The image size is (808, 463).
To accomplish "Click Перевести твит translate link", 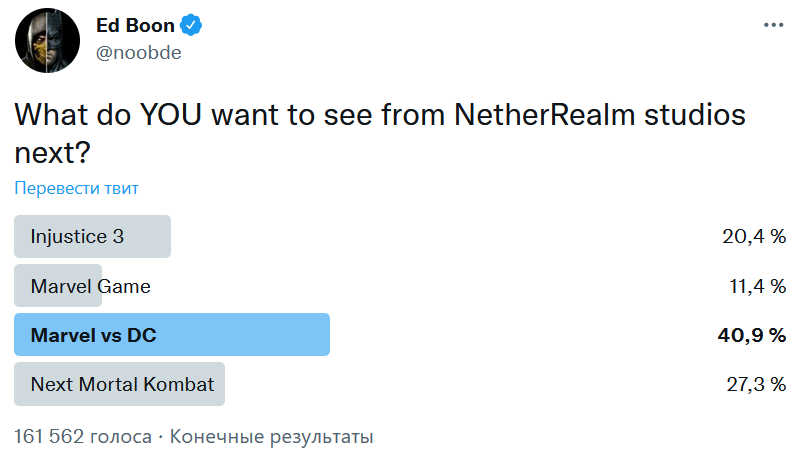I will [76, 188].
